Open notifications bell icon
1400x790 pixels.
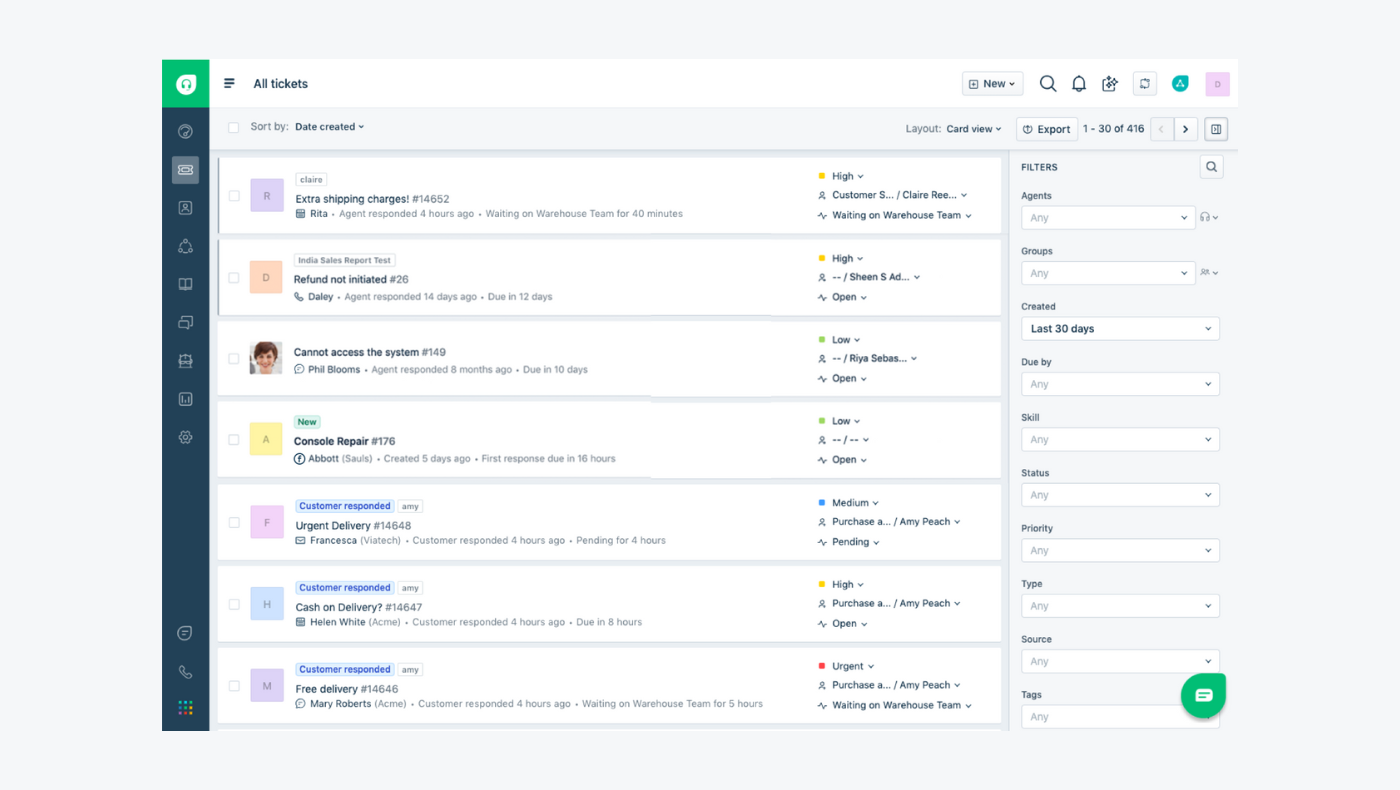click(1079, 84)
